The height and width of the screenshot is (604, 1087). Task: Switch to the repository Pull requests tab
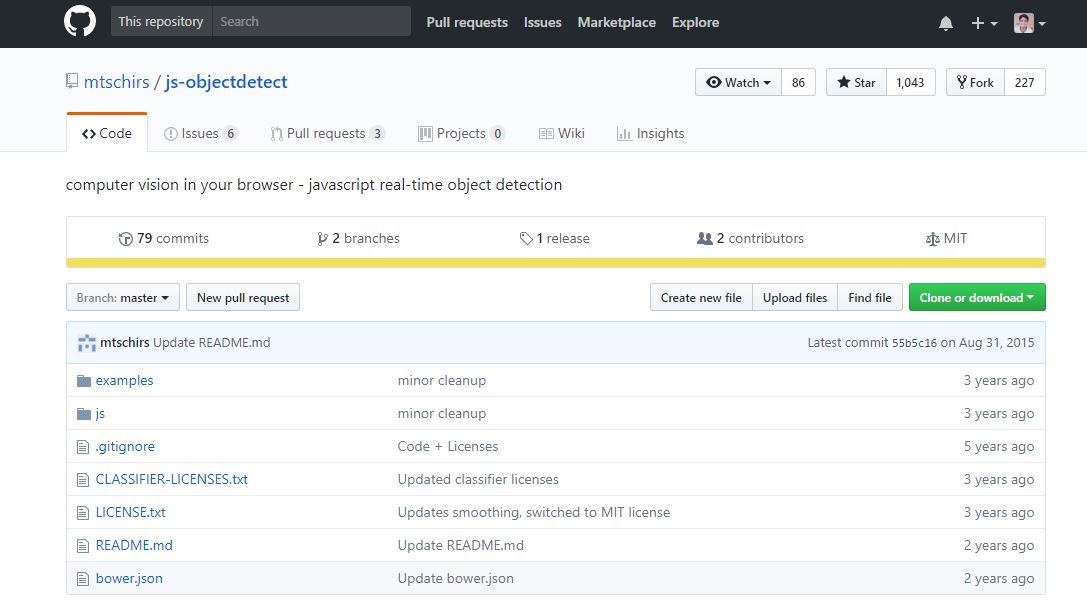click(x=327, y=133)
